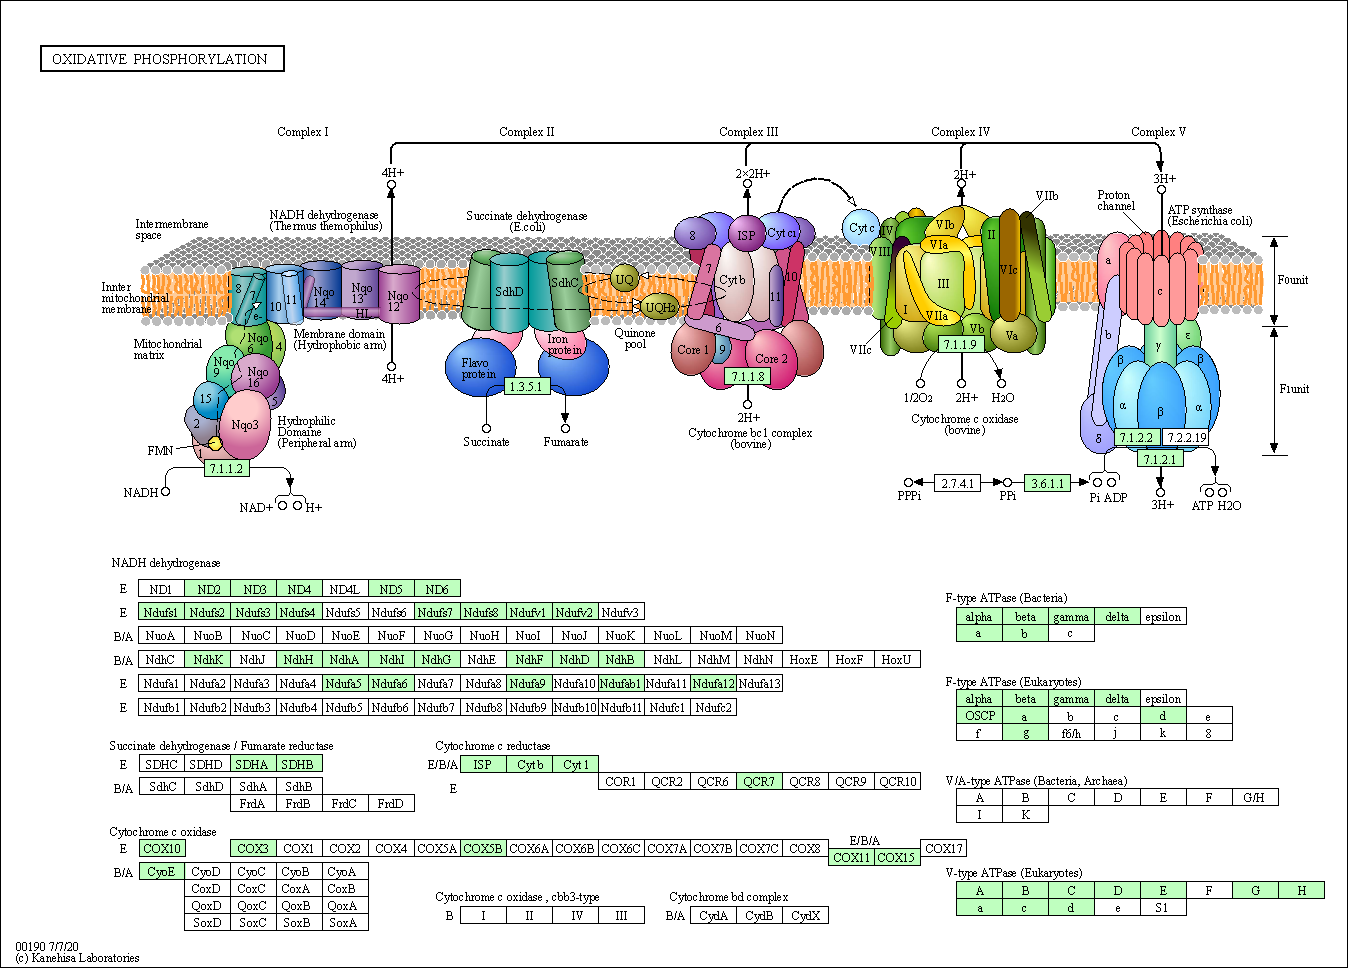Select the ND1 gene box
This screenshot has width=1348, height=968.
[161, 589]
